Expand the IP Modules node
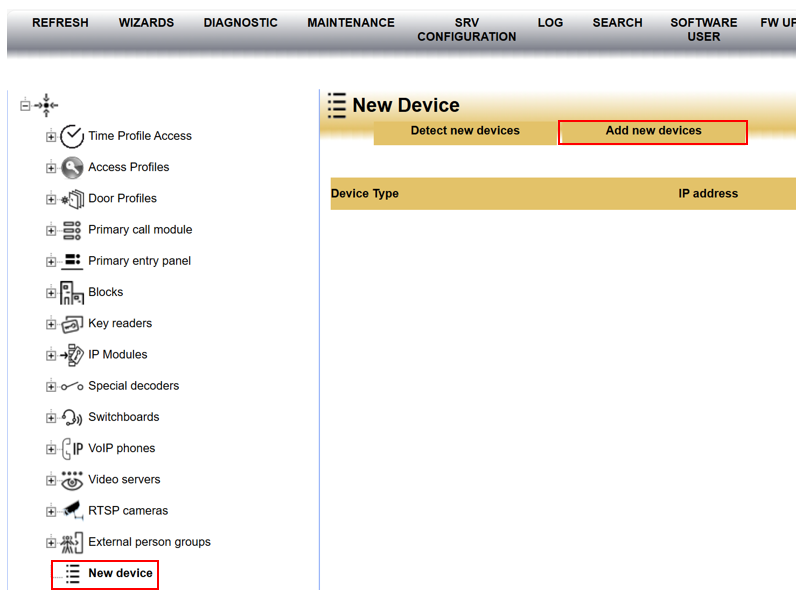The height and width of the screenshot is (597, 803). coord(51,355)
